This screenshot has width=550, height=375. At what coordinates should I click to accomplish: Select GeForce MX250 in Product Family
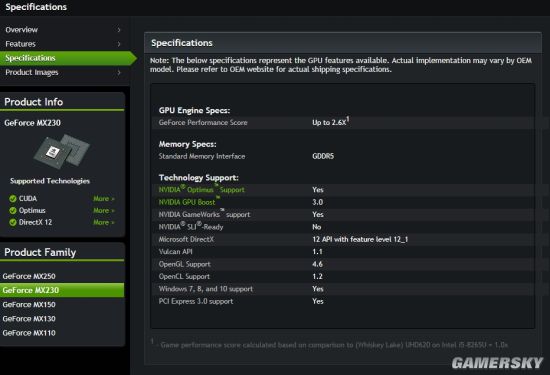(29, 276)
